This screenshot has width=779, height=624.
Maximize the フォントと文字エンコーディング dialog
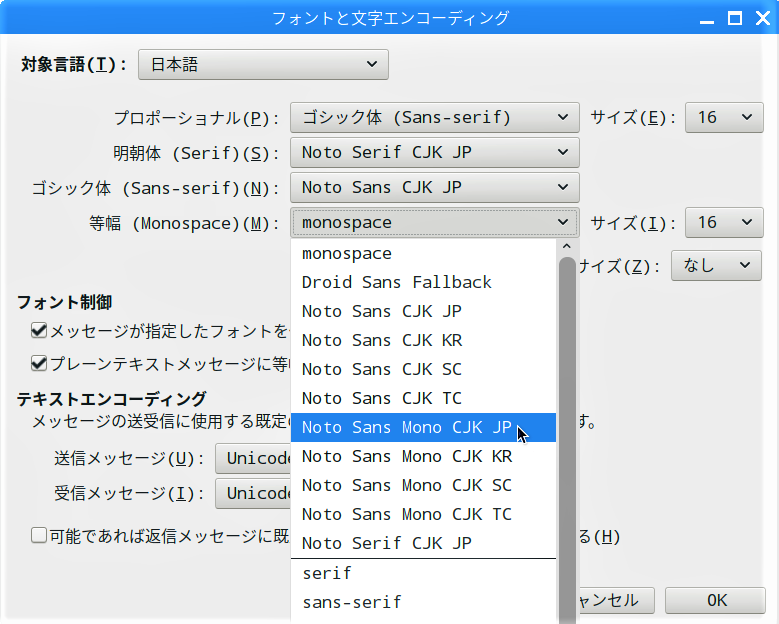click(x=735, y=18)
